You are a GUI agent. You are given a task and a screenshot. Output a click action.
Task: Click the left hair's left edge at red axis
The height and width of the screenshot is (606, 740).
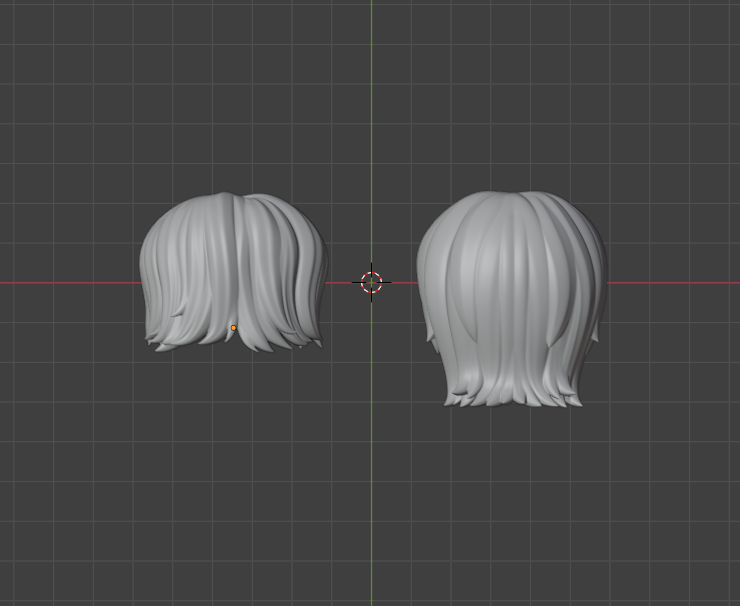(143, 283)
